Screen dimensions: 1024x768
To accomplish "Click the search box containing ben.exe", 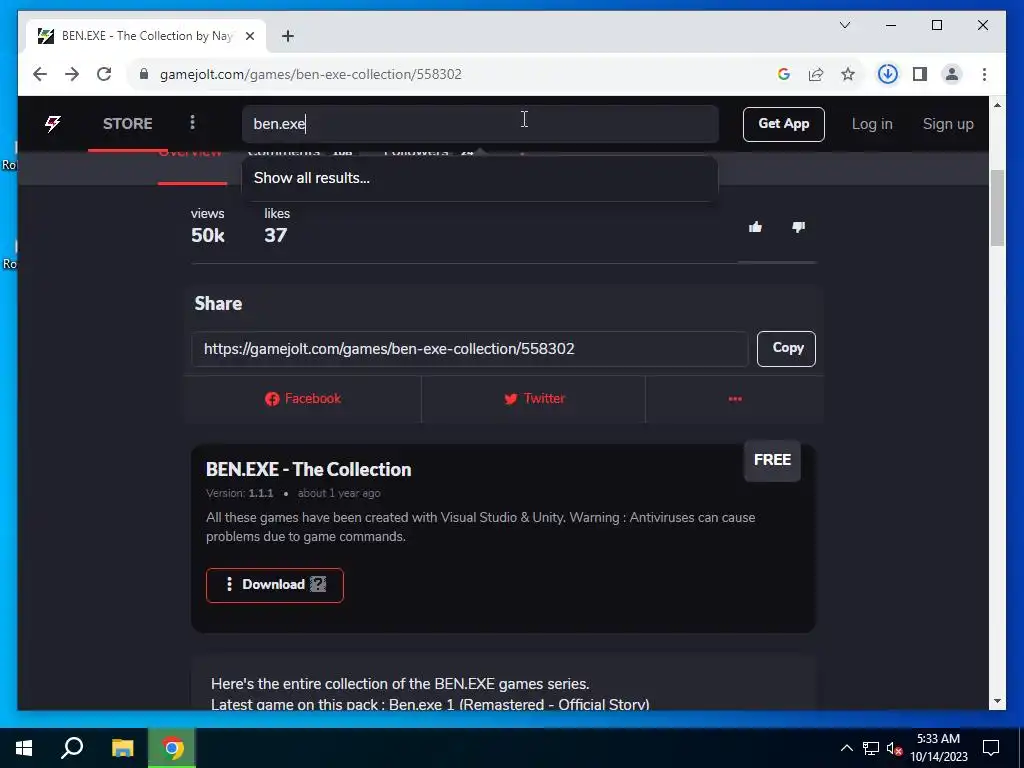I will 480,123.
